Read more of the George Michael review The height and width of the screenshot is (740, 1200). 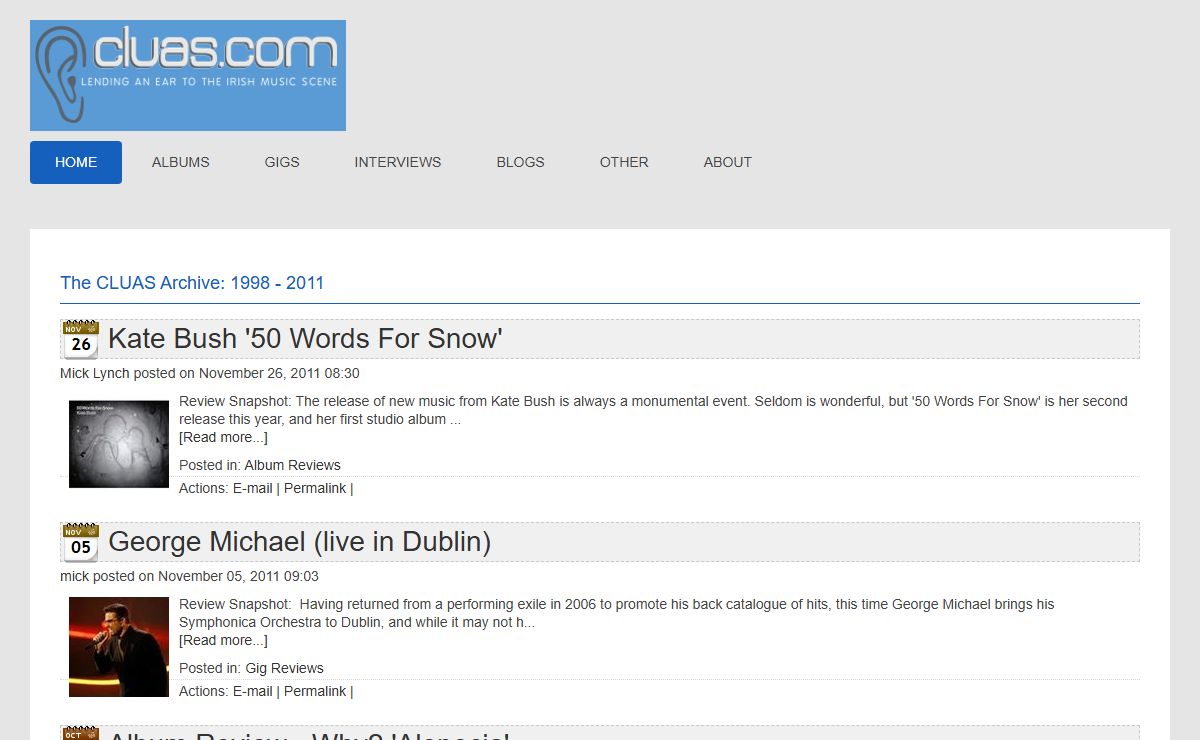[x=223, y=640]
